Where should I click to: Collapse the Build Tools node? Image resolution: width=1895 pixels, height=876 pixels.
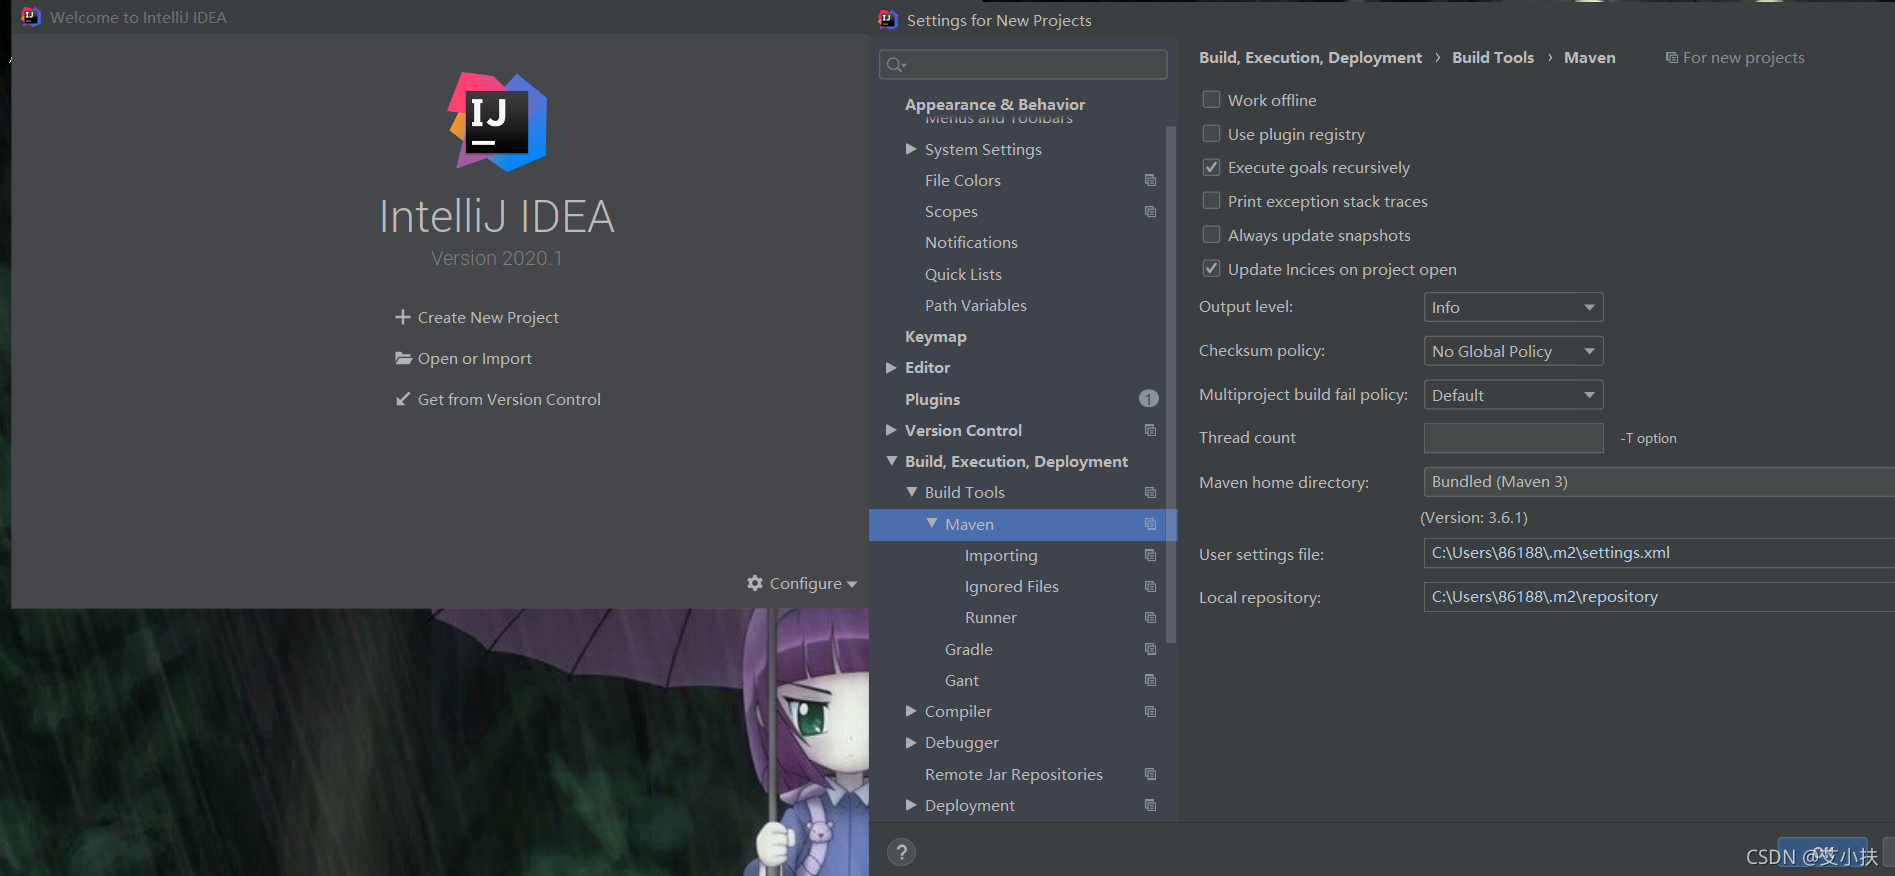pyautogui.click(x=911, y=492)
